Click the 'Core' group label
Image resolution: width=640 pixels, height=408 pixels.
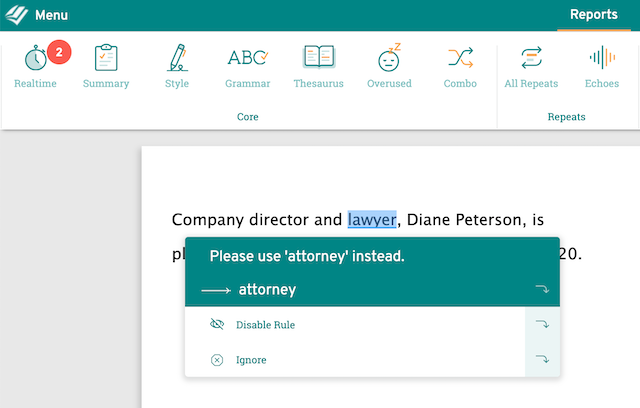(x=248, y=117)
